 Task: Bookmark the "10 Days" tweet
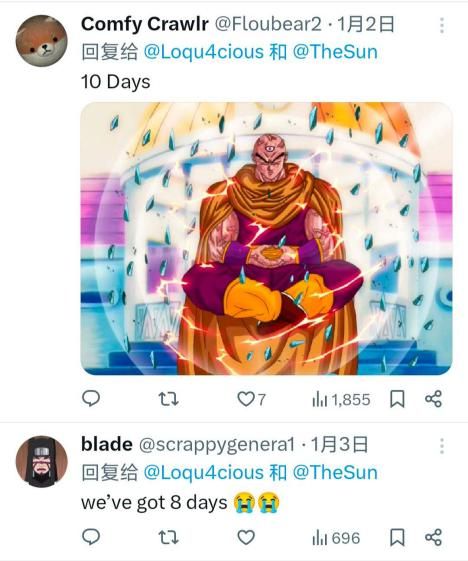pyautogui.click(x=397, y=399)
